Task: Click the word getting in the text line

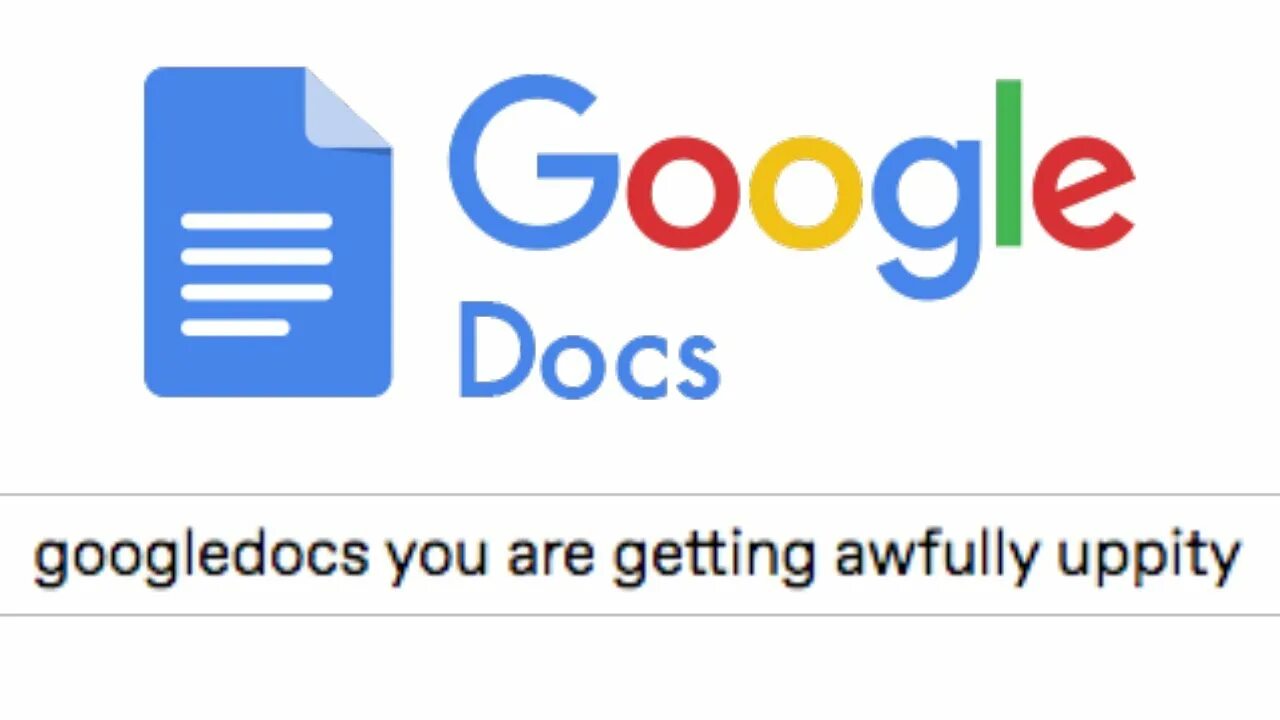Action: 714,557
